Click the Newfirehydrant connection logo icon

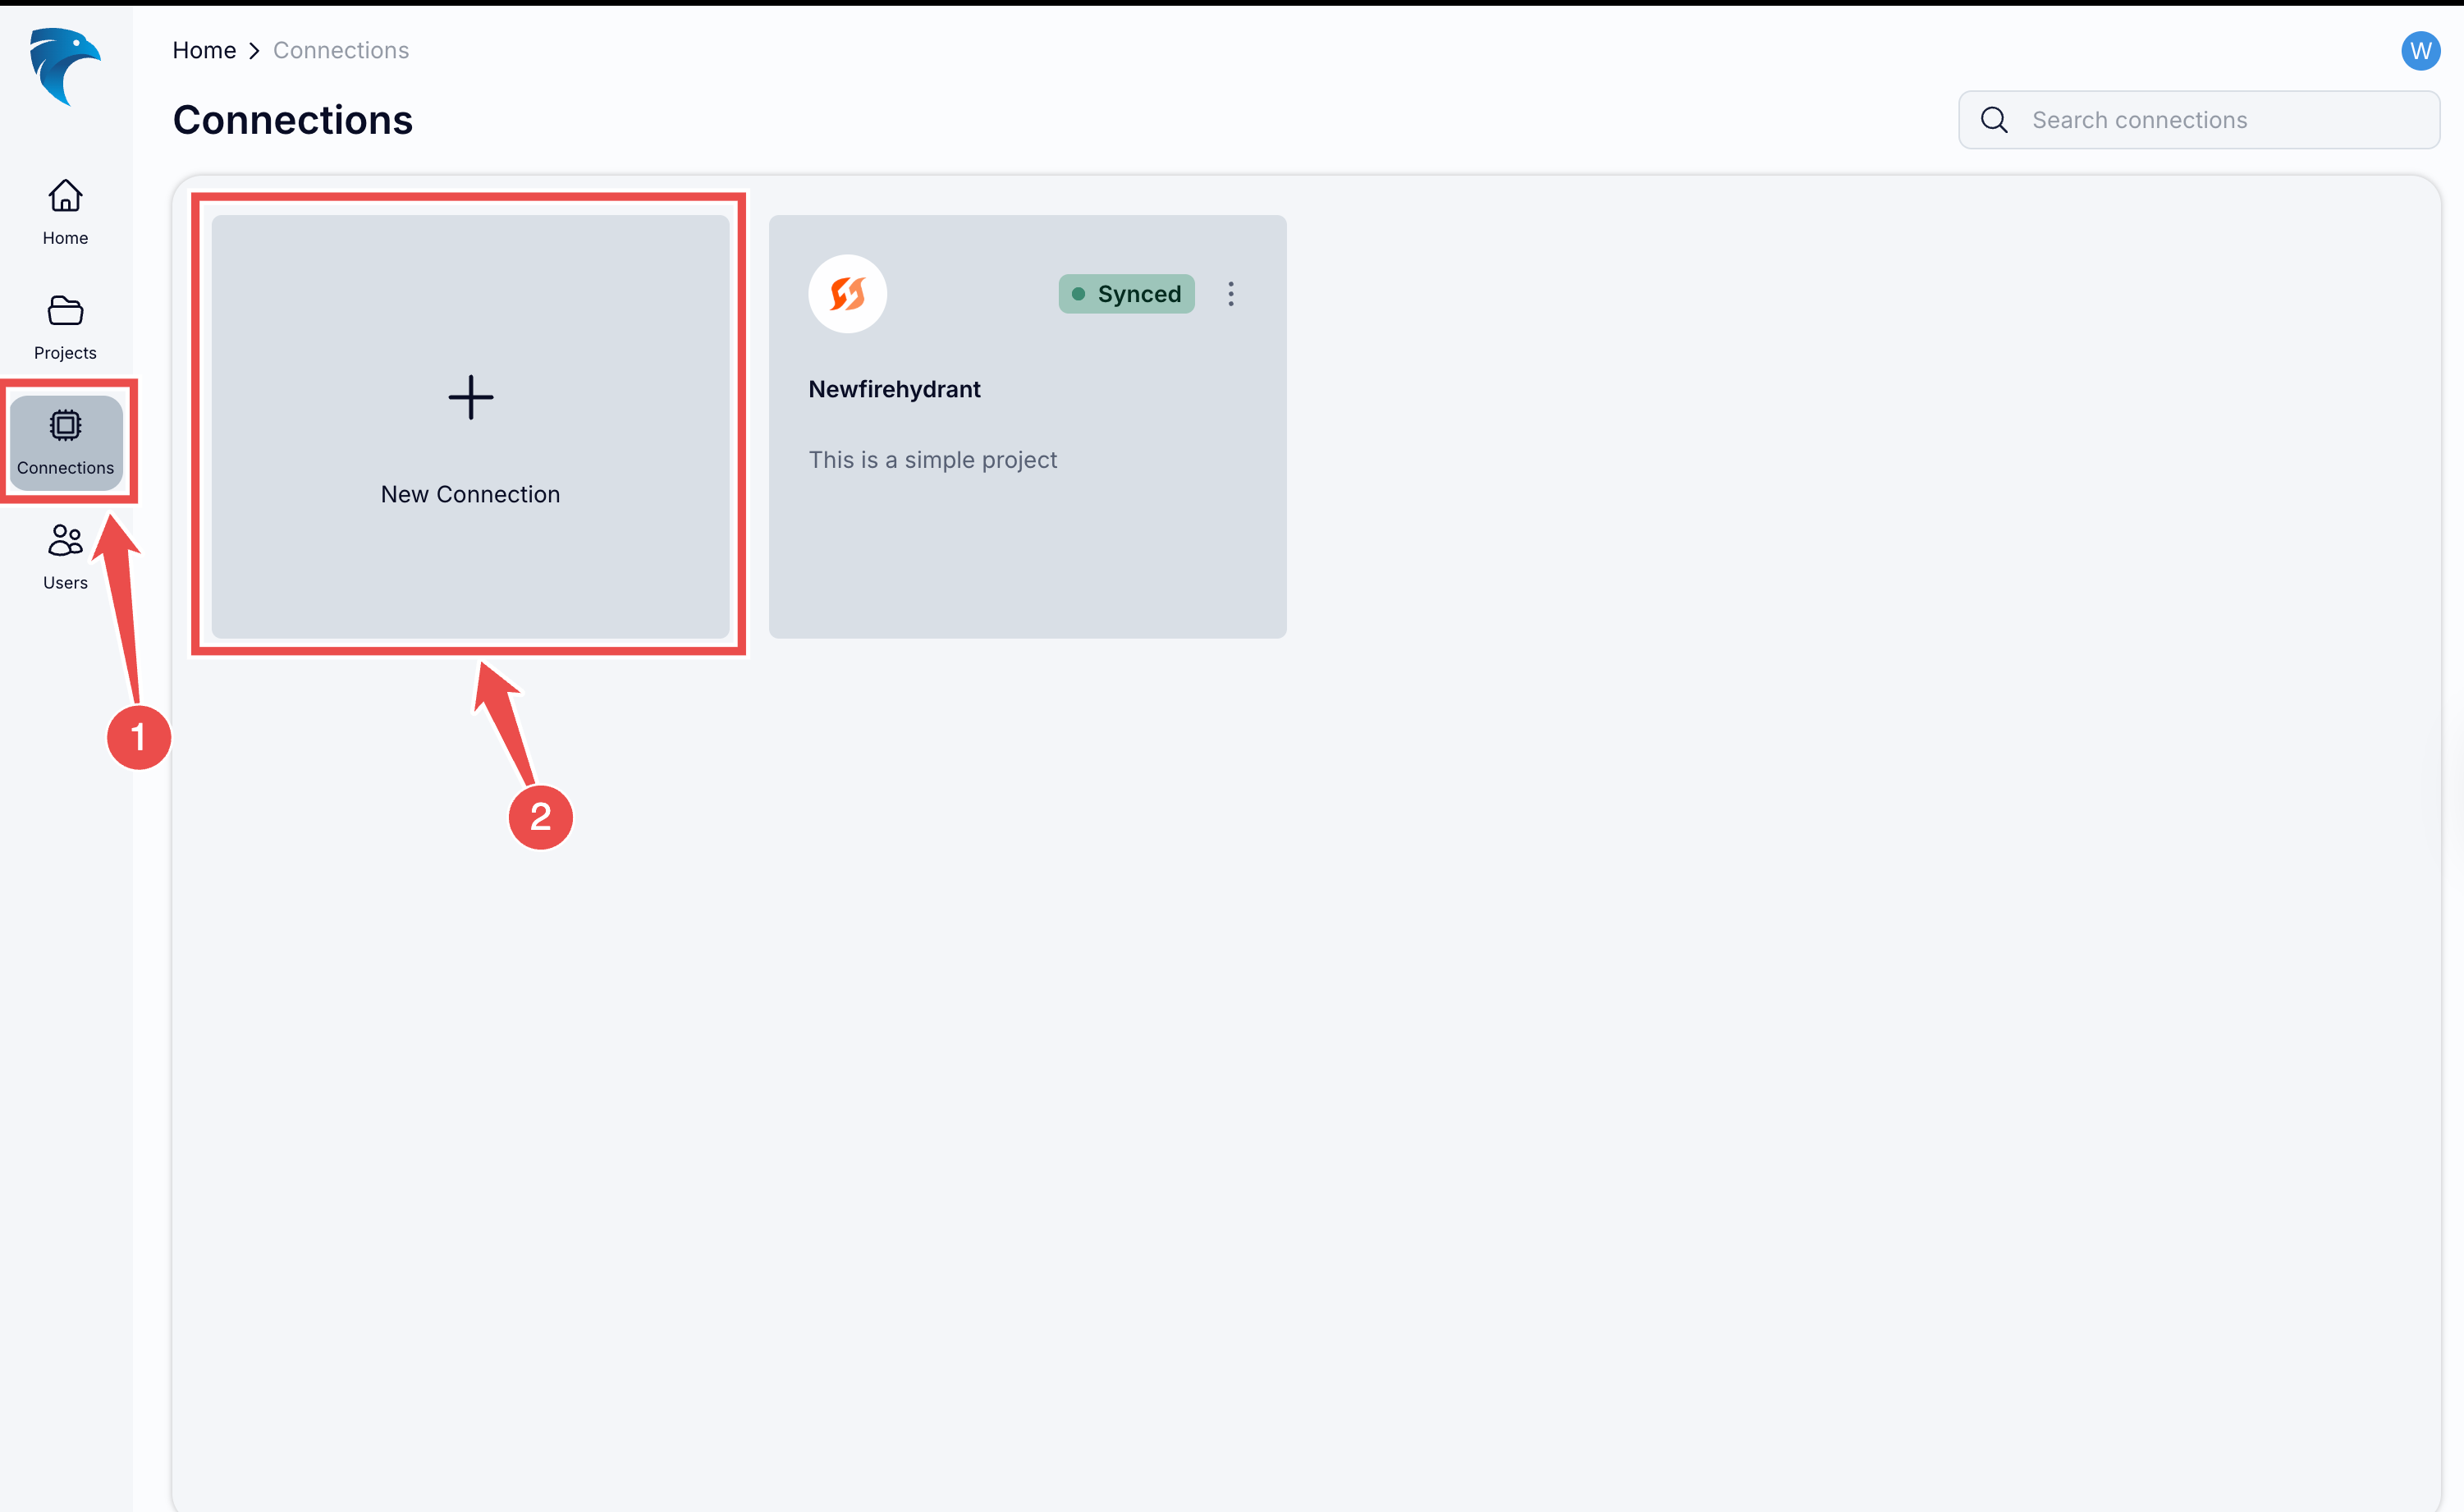(x=847, y=294)
